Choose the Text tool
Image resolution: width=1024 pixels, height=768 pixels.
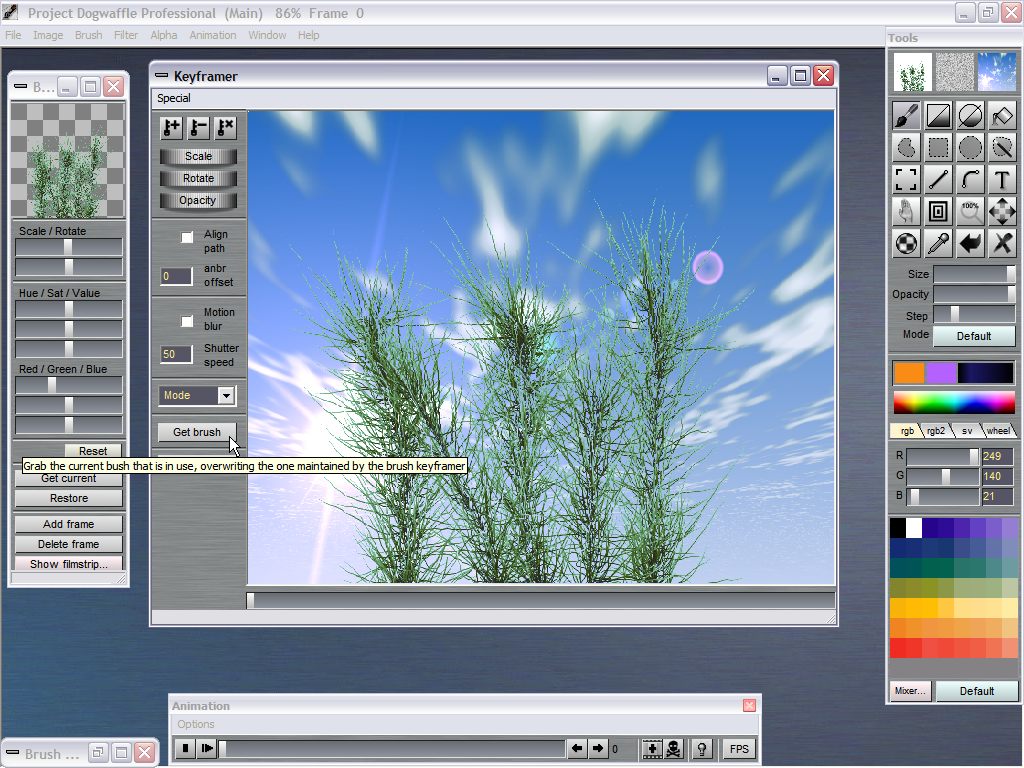[x=1002, y=180]
